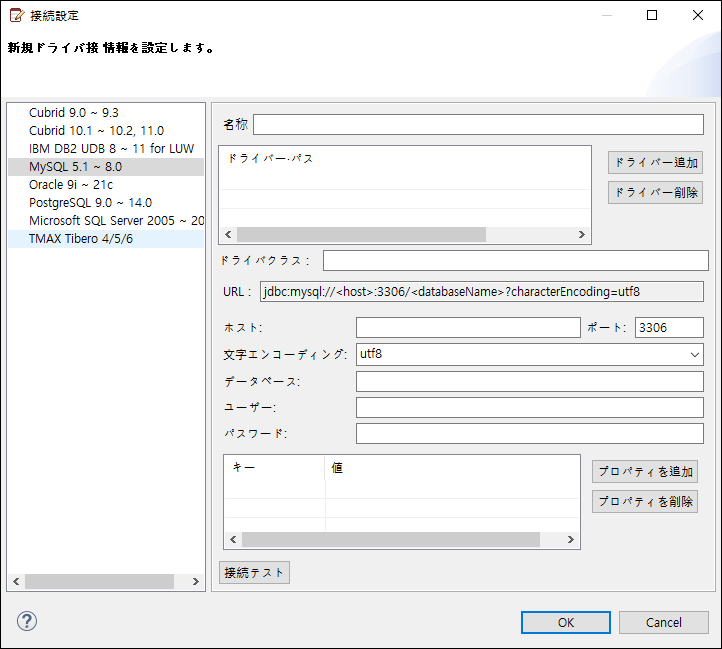Maximize the 接続設定 dialog window
722x649 pixels.
pyautogui.click(x=652, y=15)
